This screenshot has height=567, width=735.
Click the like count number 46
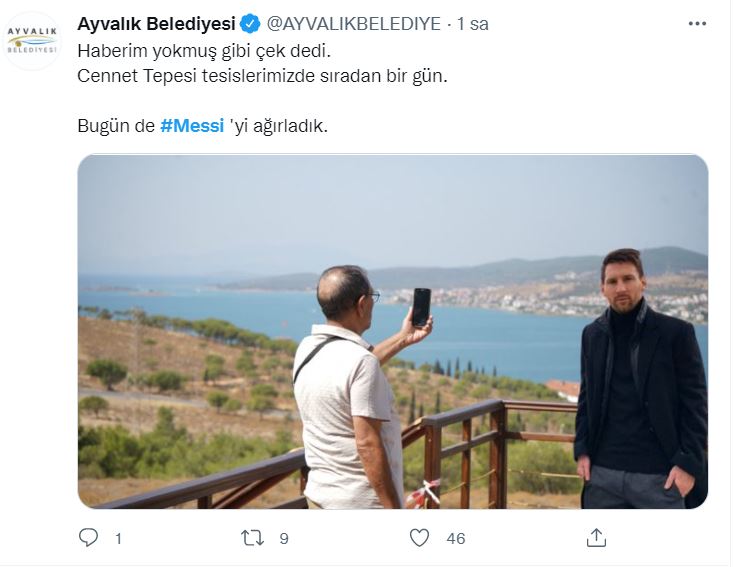click(x=456, y=539)
